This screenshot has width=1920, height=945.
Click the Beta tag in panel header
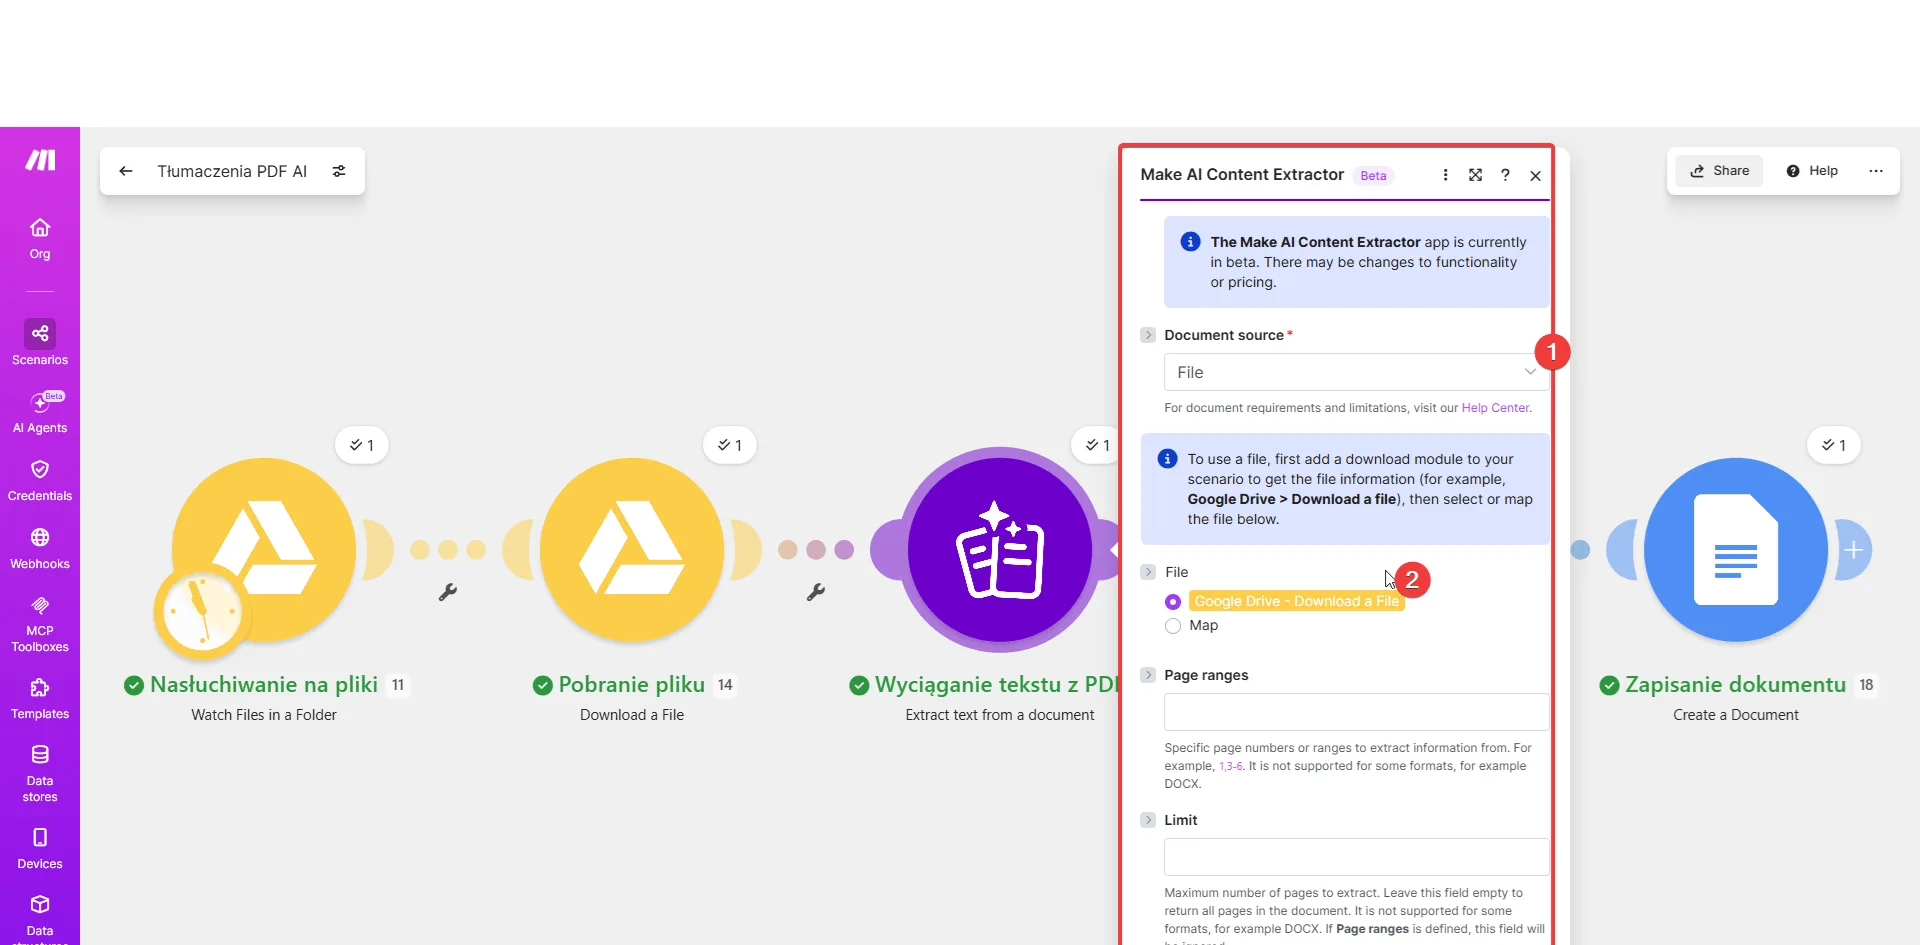pyautogui.click(x=1373, y=176)
